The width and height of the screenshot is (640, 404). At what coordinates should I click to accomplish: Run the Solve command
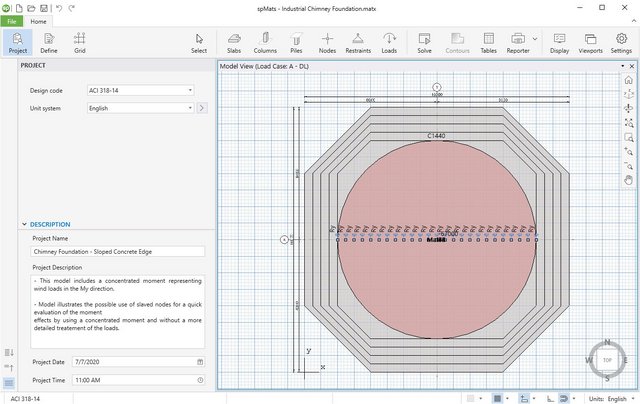[424, 43]
